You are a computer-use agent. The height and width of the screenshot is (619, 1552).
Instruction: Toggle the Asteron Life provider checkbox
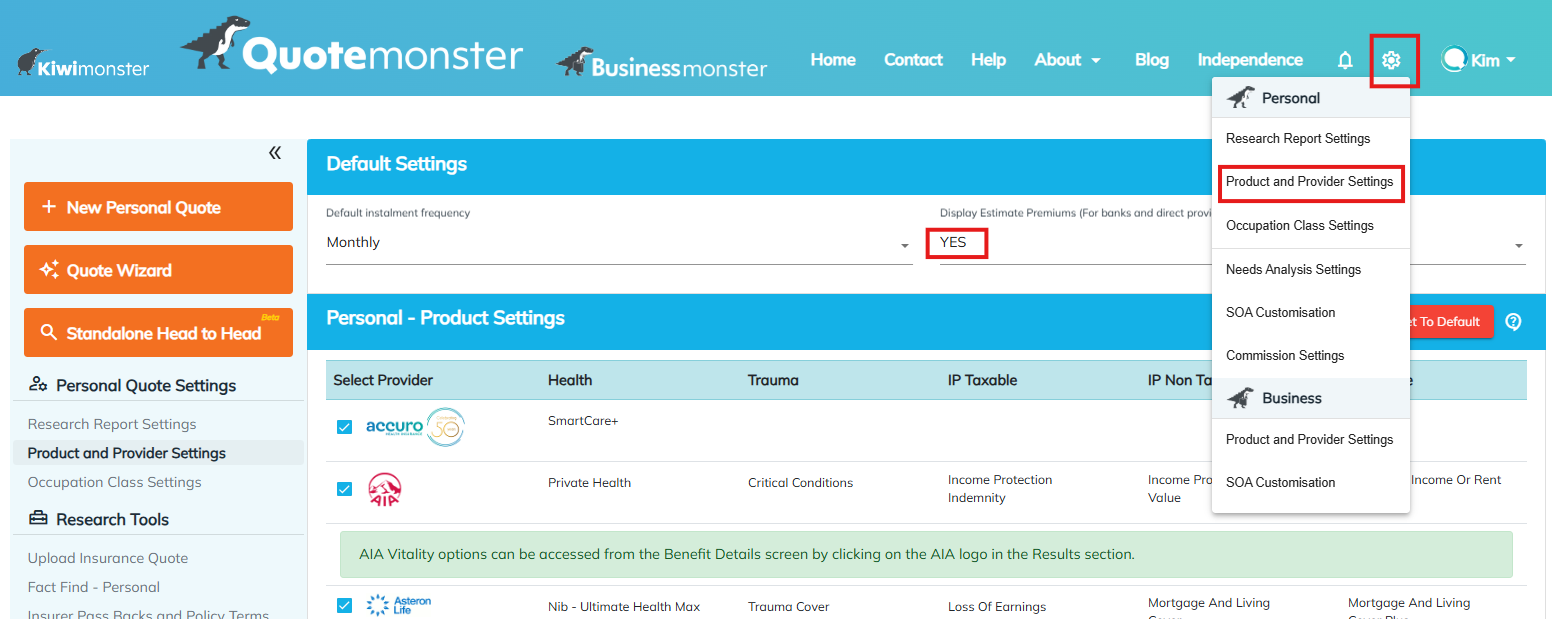(x=345, y=605)
